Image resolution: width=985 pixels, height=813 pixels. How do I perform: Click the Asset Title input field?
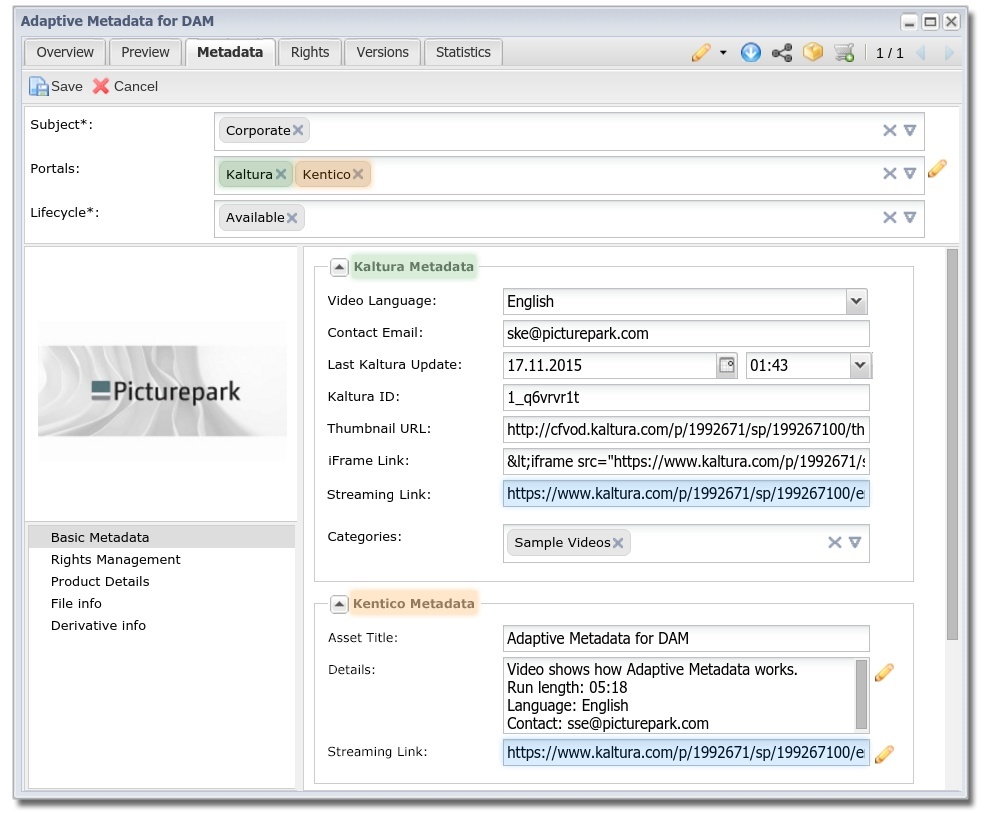click(x=686, y=638)
